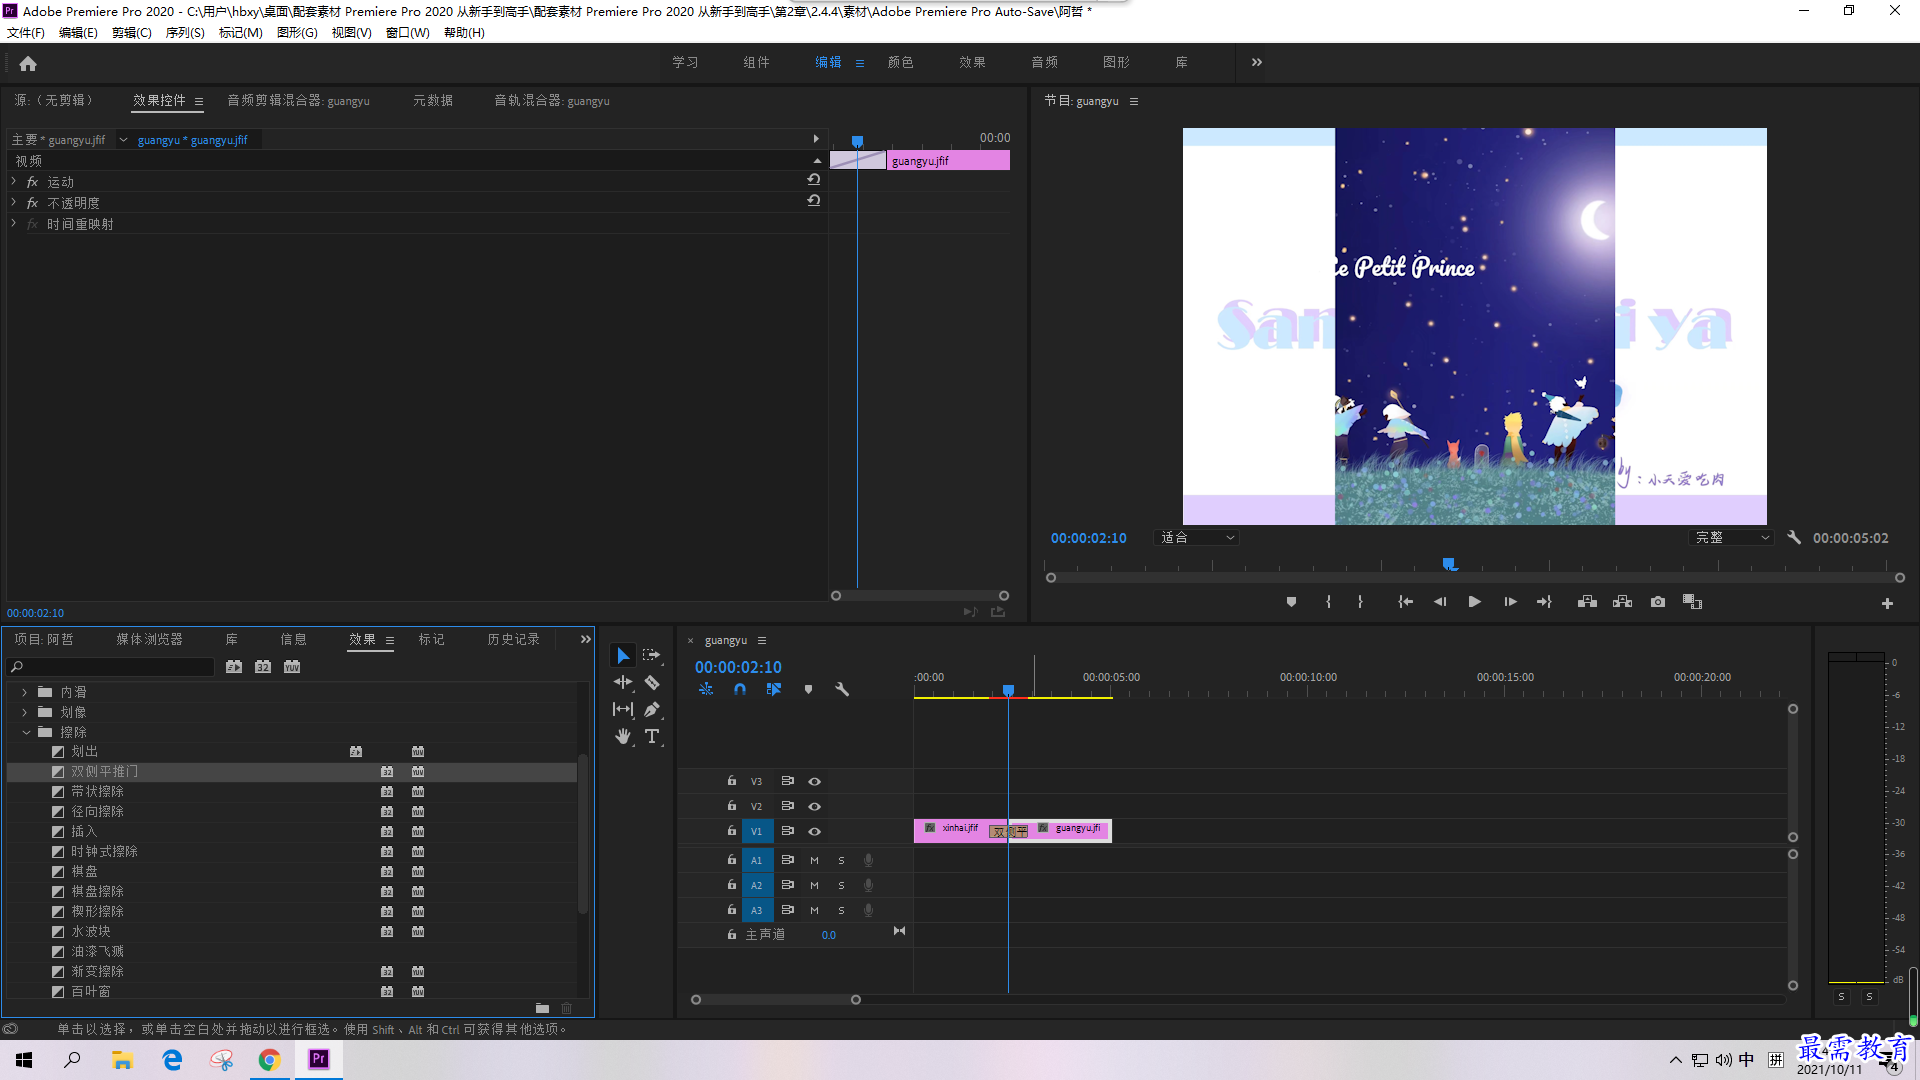This screenshot has height=1080, width=1920.
Task: Open the 元数据 panel tab
Action: 432,100
